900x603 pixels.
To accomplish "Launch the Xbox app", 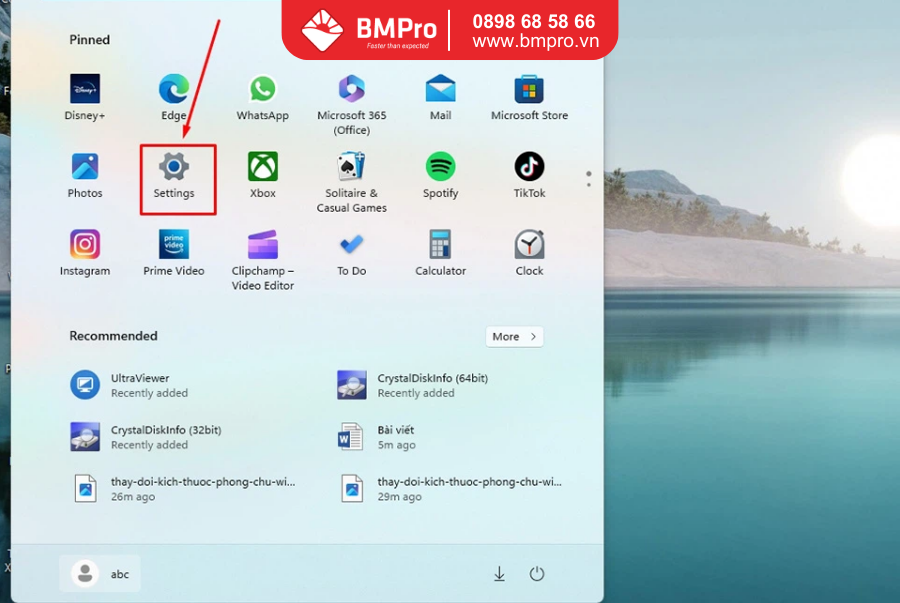I will [262, 176].
